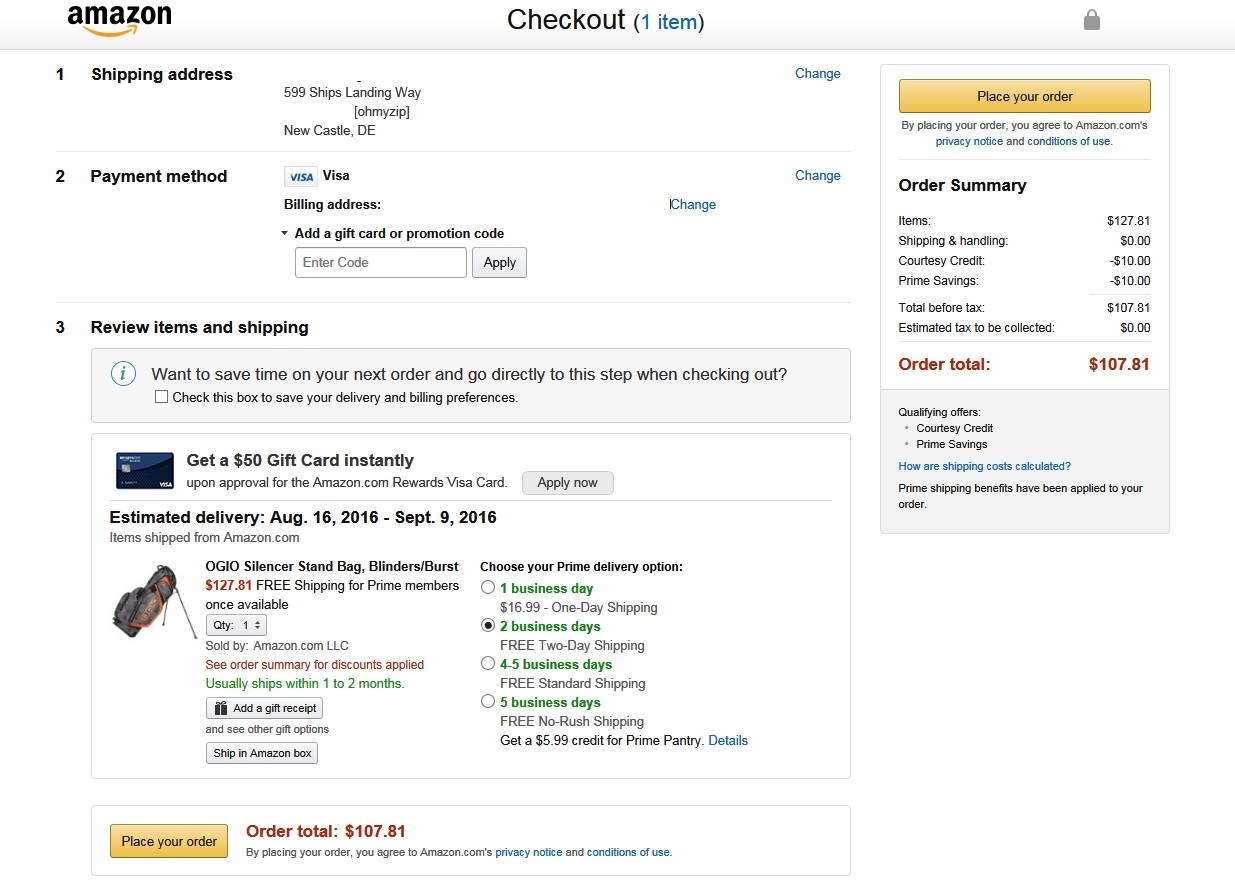1235x881 pixels.
Task: Choose 5 business days No-Rush shipping
Action: [x=488, y=702]
